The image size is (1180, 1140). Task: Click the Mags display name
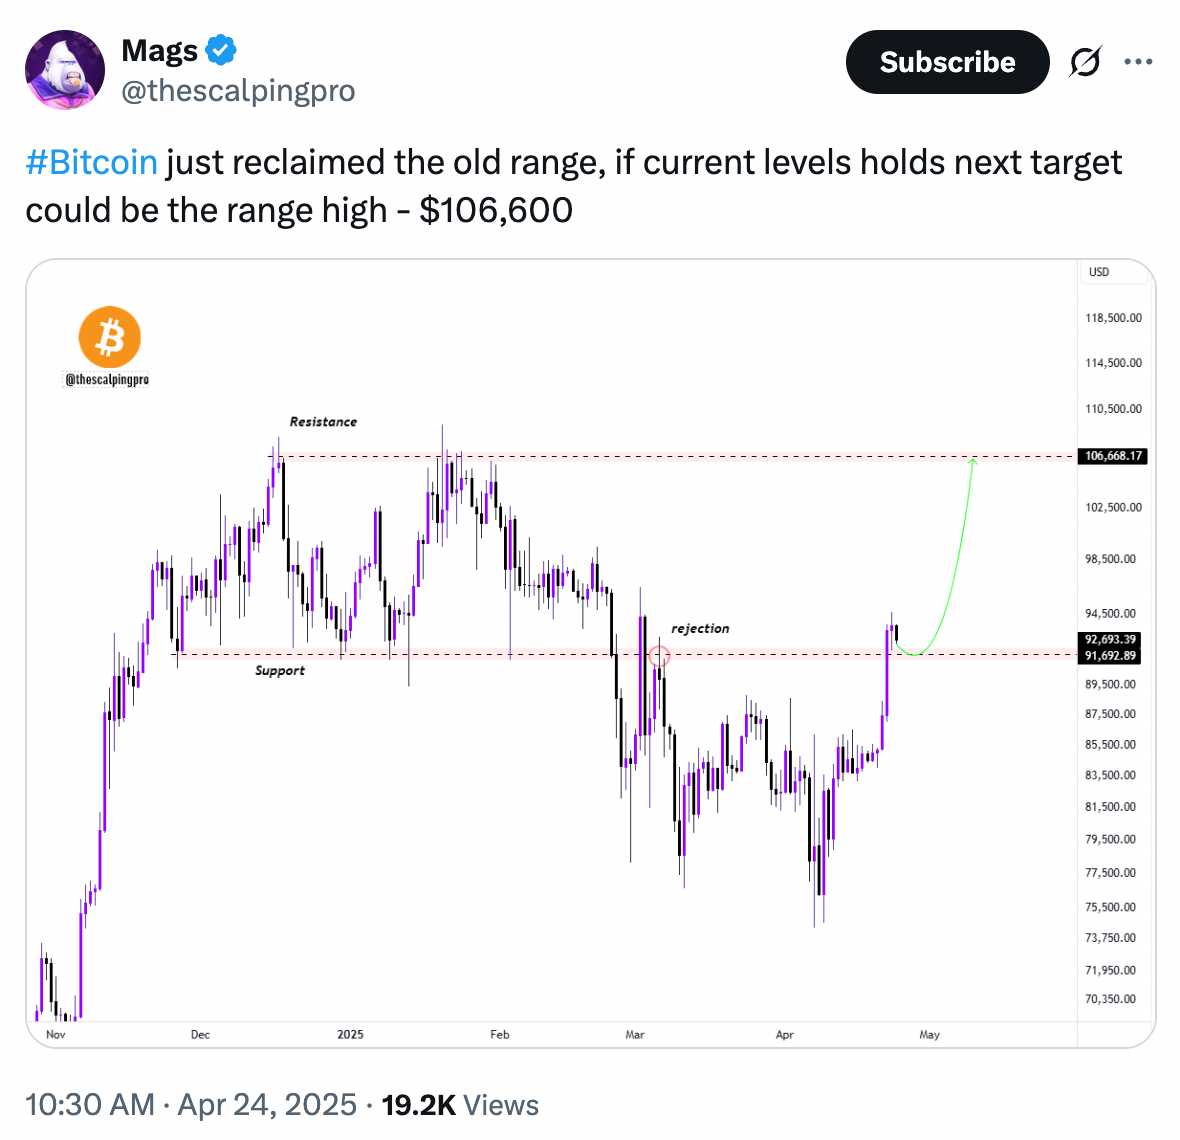160,50
